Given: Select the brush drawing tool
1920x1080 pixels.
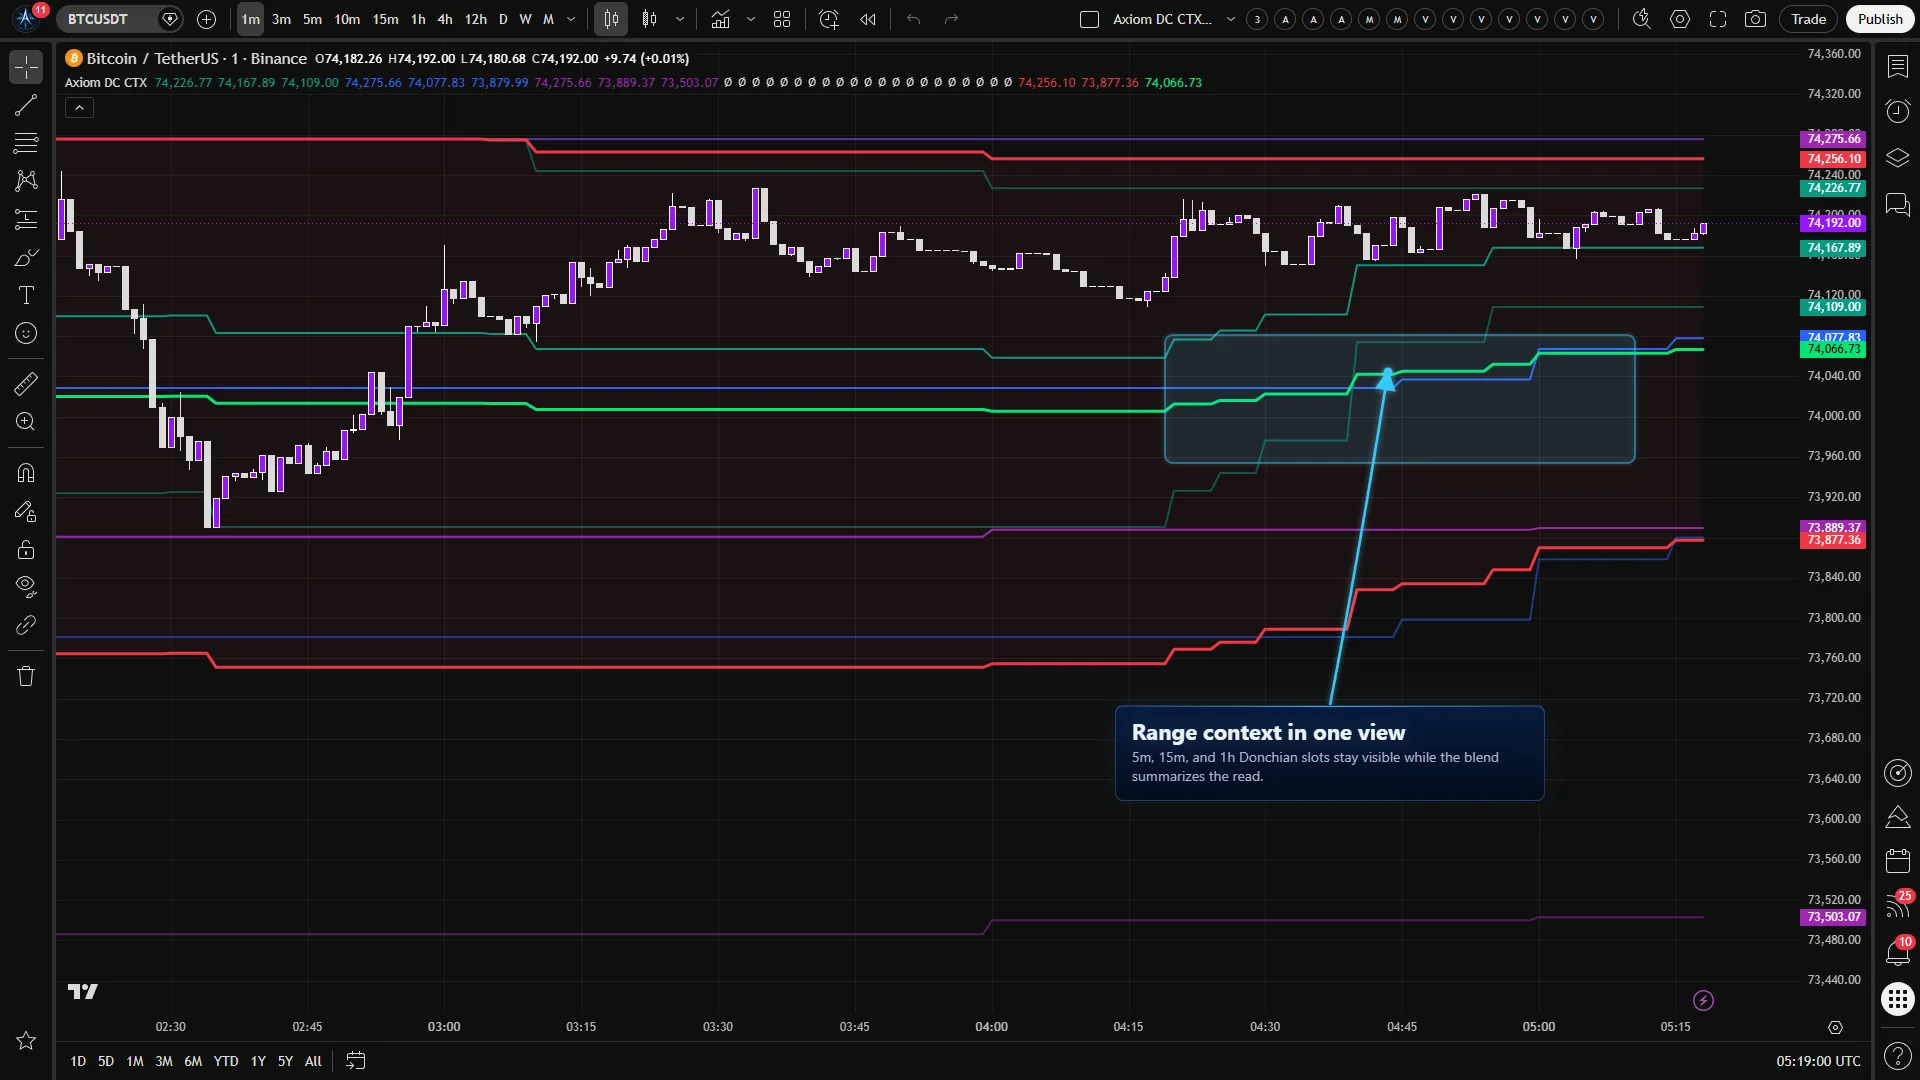Looking at the screenshot, I should pos(26,257).
